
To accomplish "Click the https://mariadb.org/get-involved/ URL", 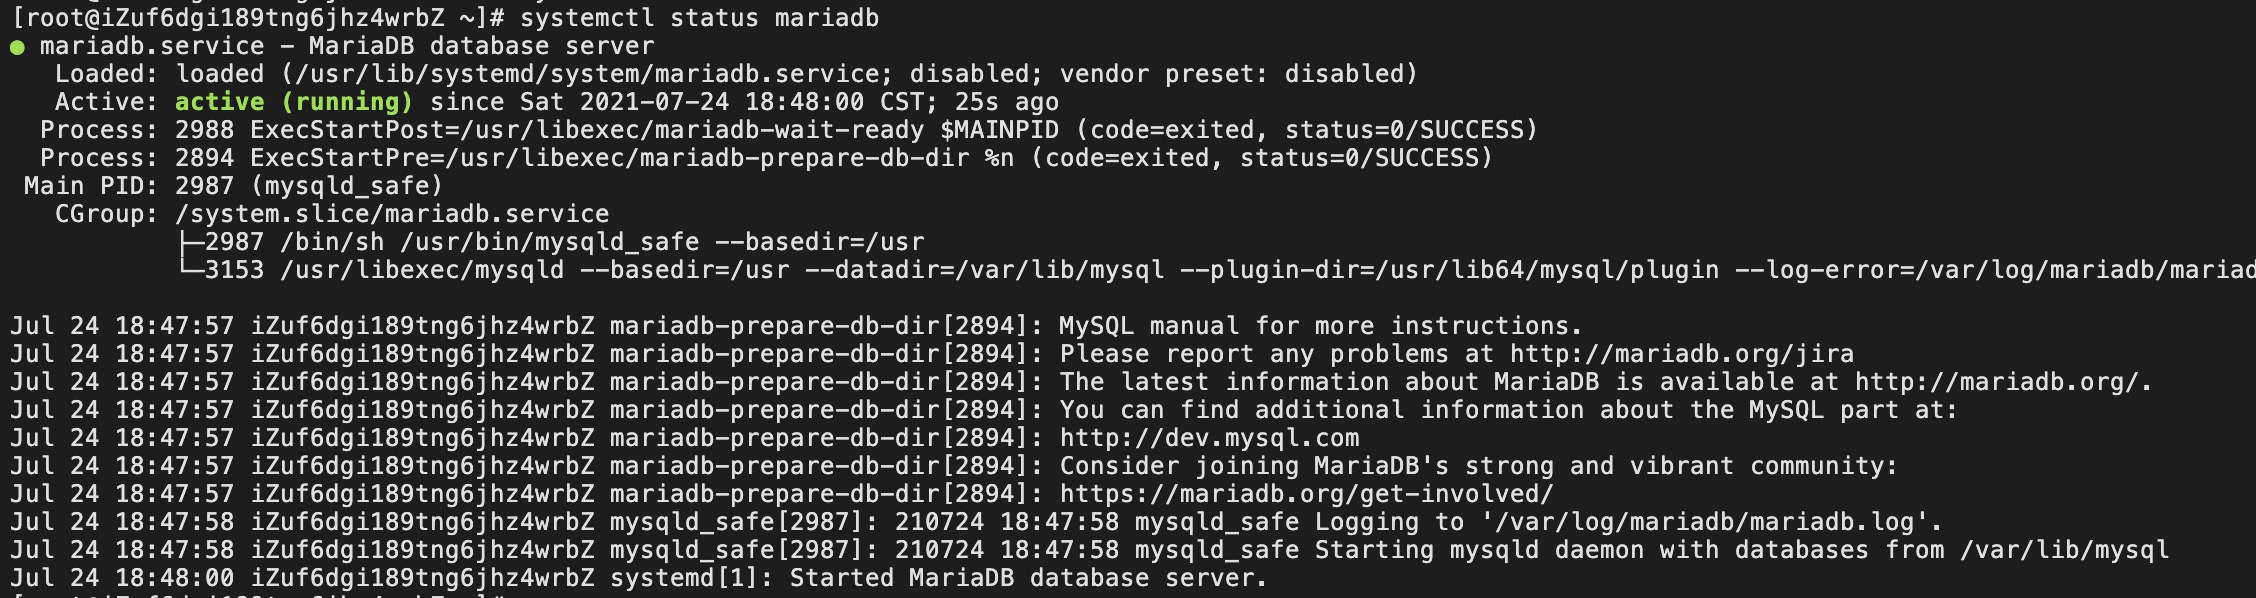I will [x=1307, y=494].
